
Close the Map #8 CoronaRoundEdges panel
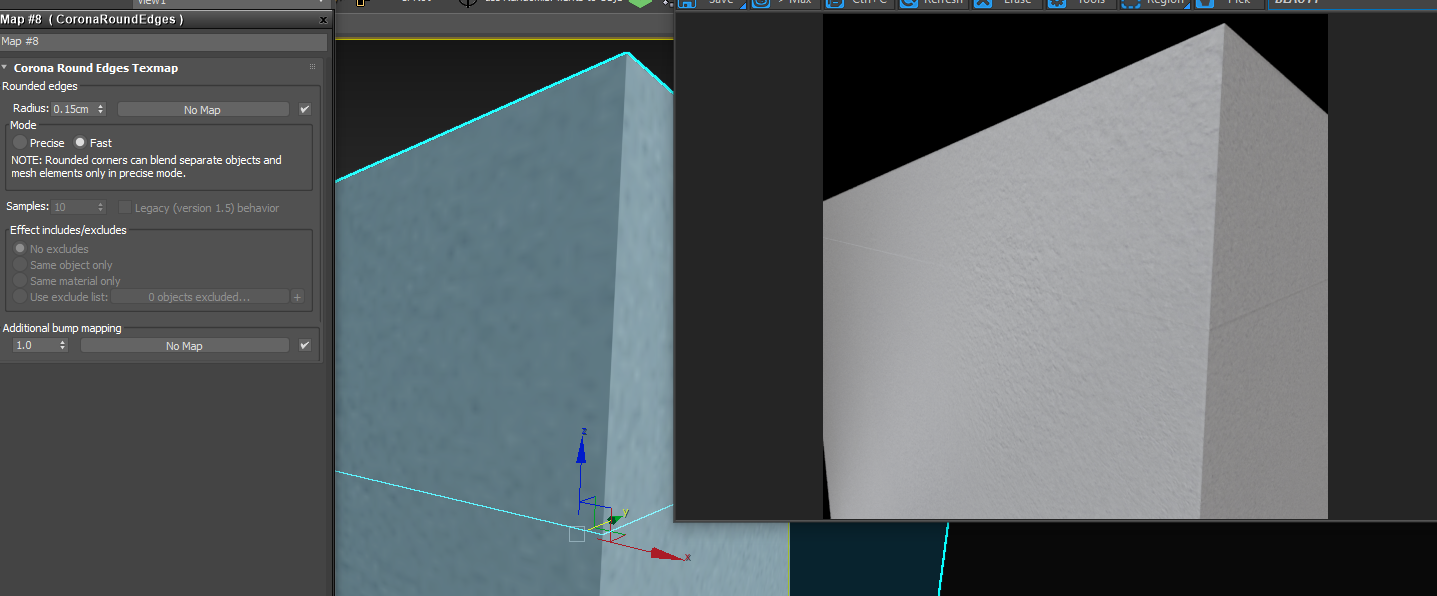(x=322, y=20)
